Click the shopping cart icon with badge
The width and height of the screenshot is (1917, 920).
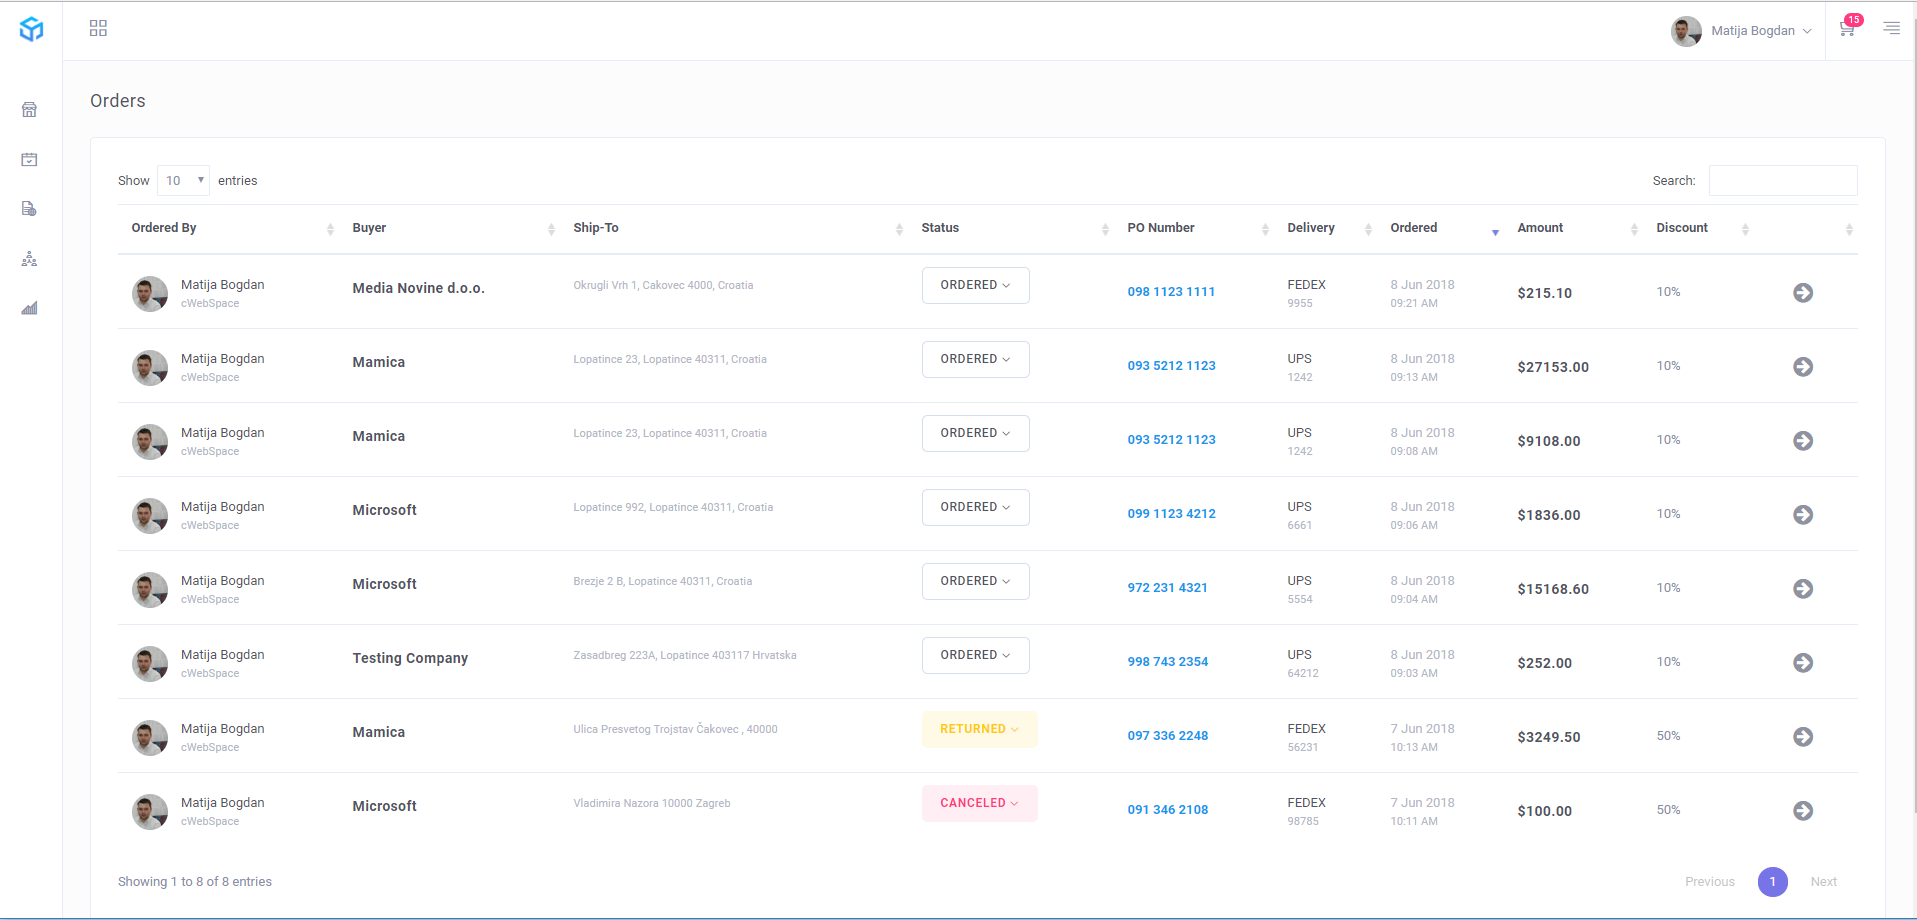(x=1847, y=29)
